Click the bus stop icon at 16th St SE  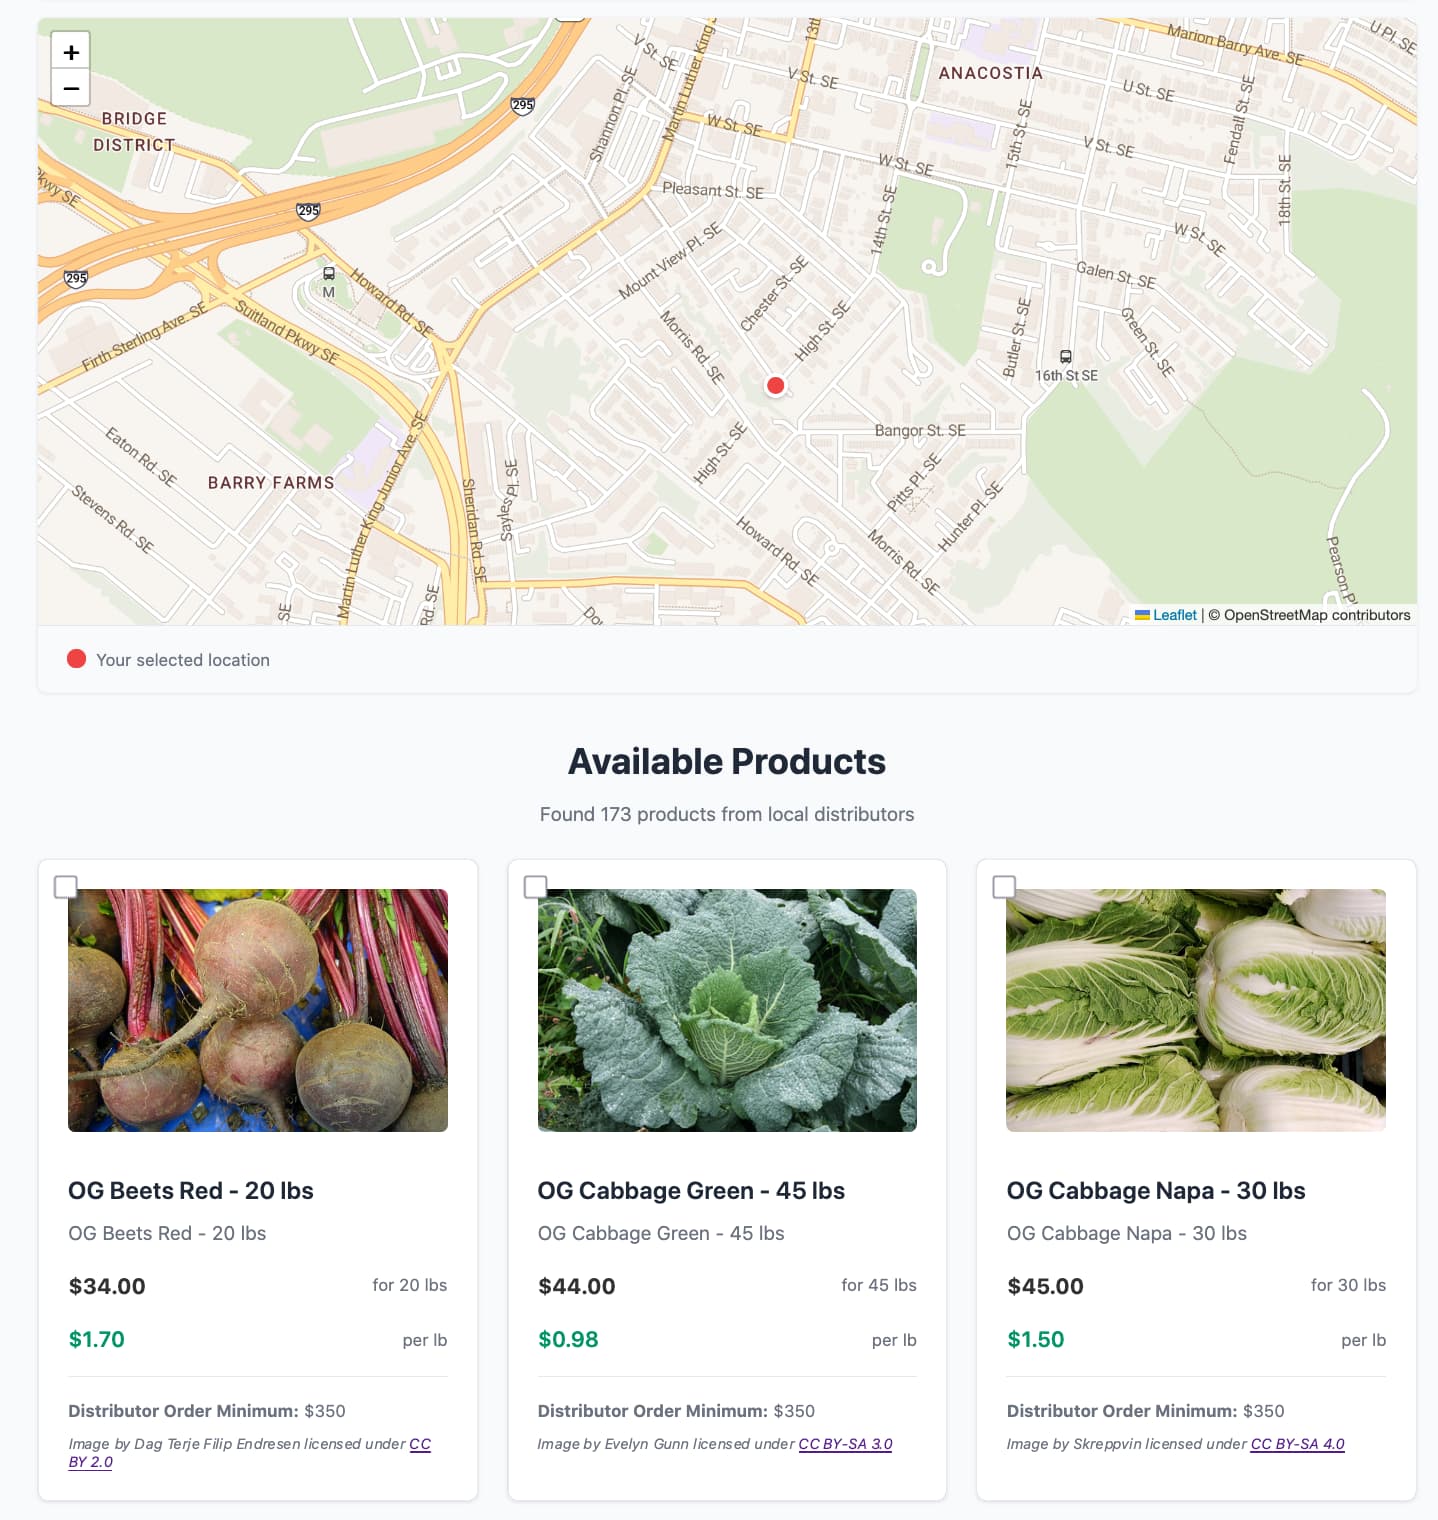point(1066,357)
